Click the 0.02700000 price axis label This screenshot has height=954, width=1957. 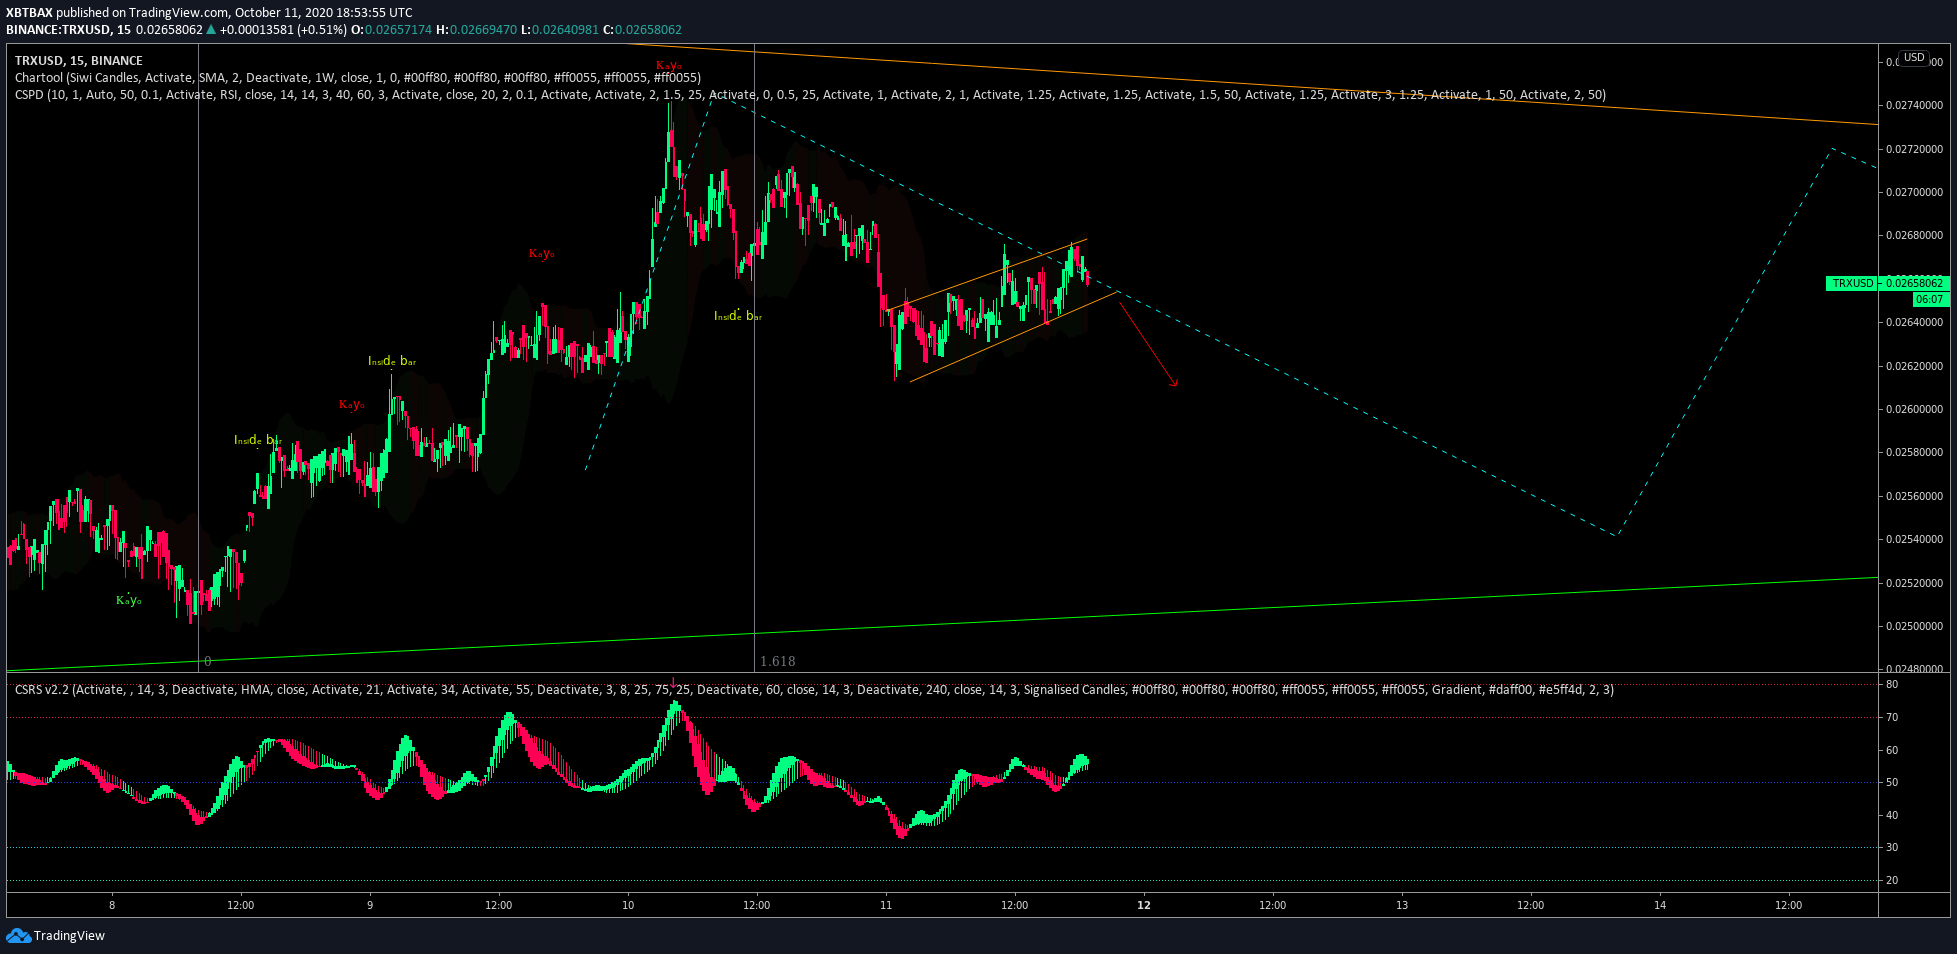[1914, 192]
